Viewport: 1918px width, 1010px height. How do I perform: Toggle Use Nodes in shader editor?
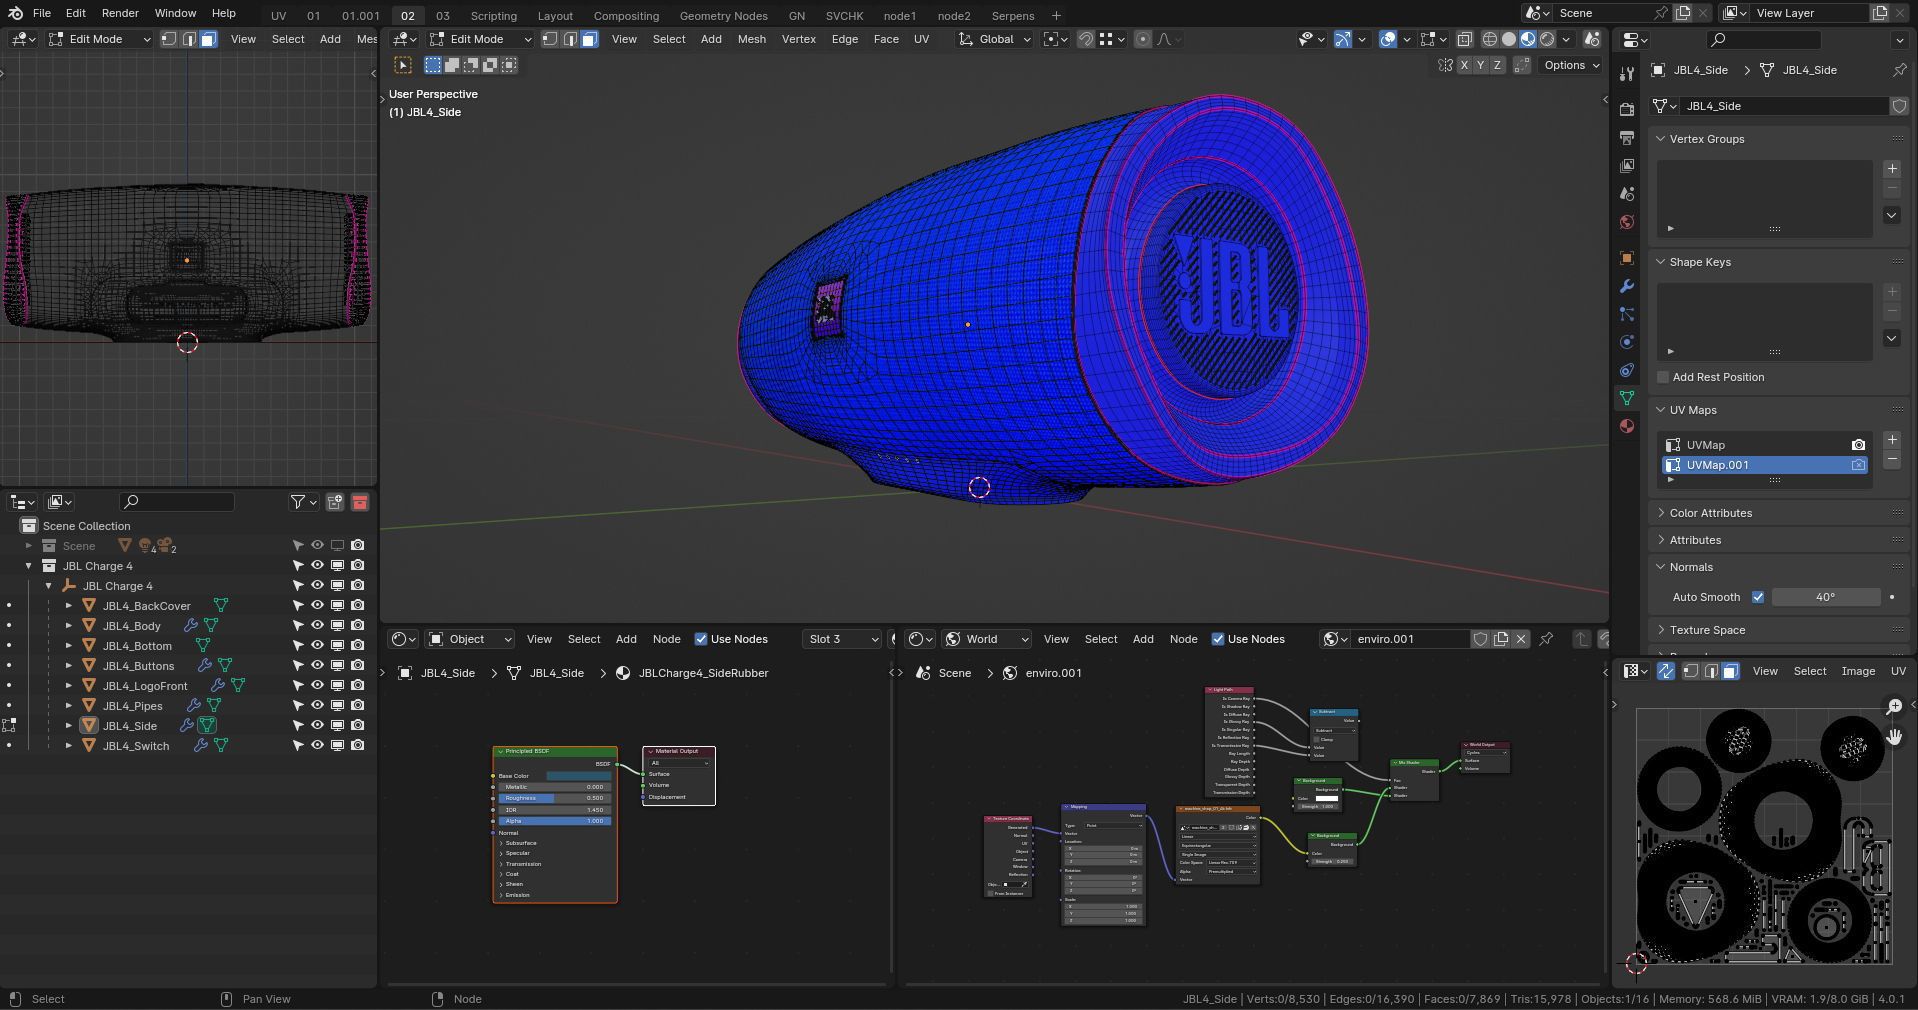701,639
